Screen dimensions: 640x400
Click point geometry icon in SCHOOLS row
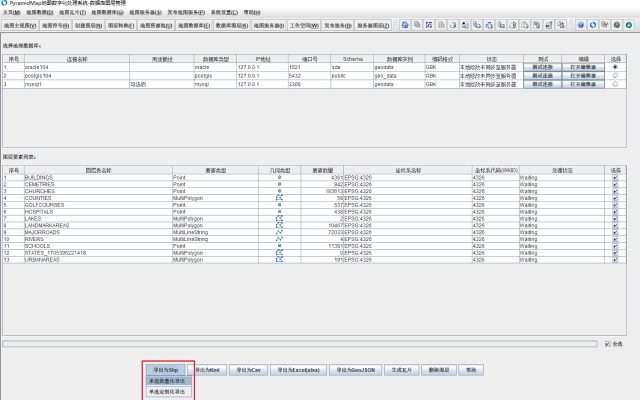[x=280, y=246]
